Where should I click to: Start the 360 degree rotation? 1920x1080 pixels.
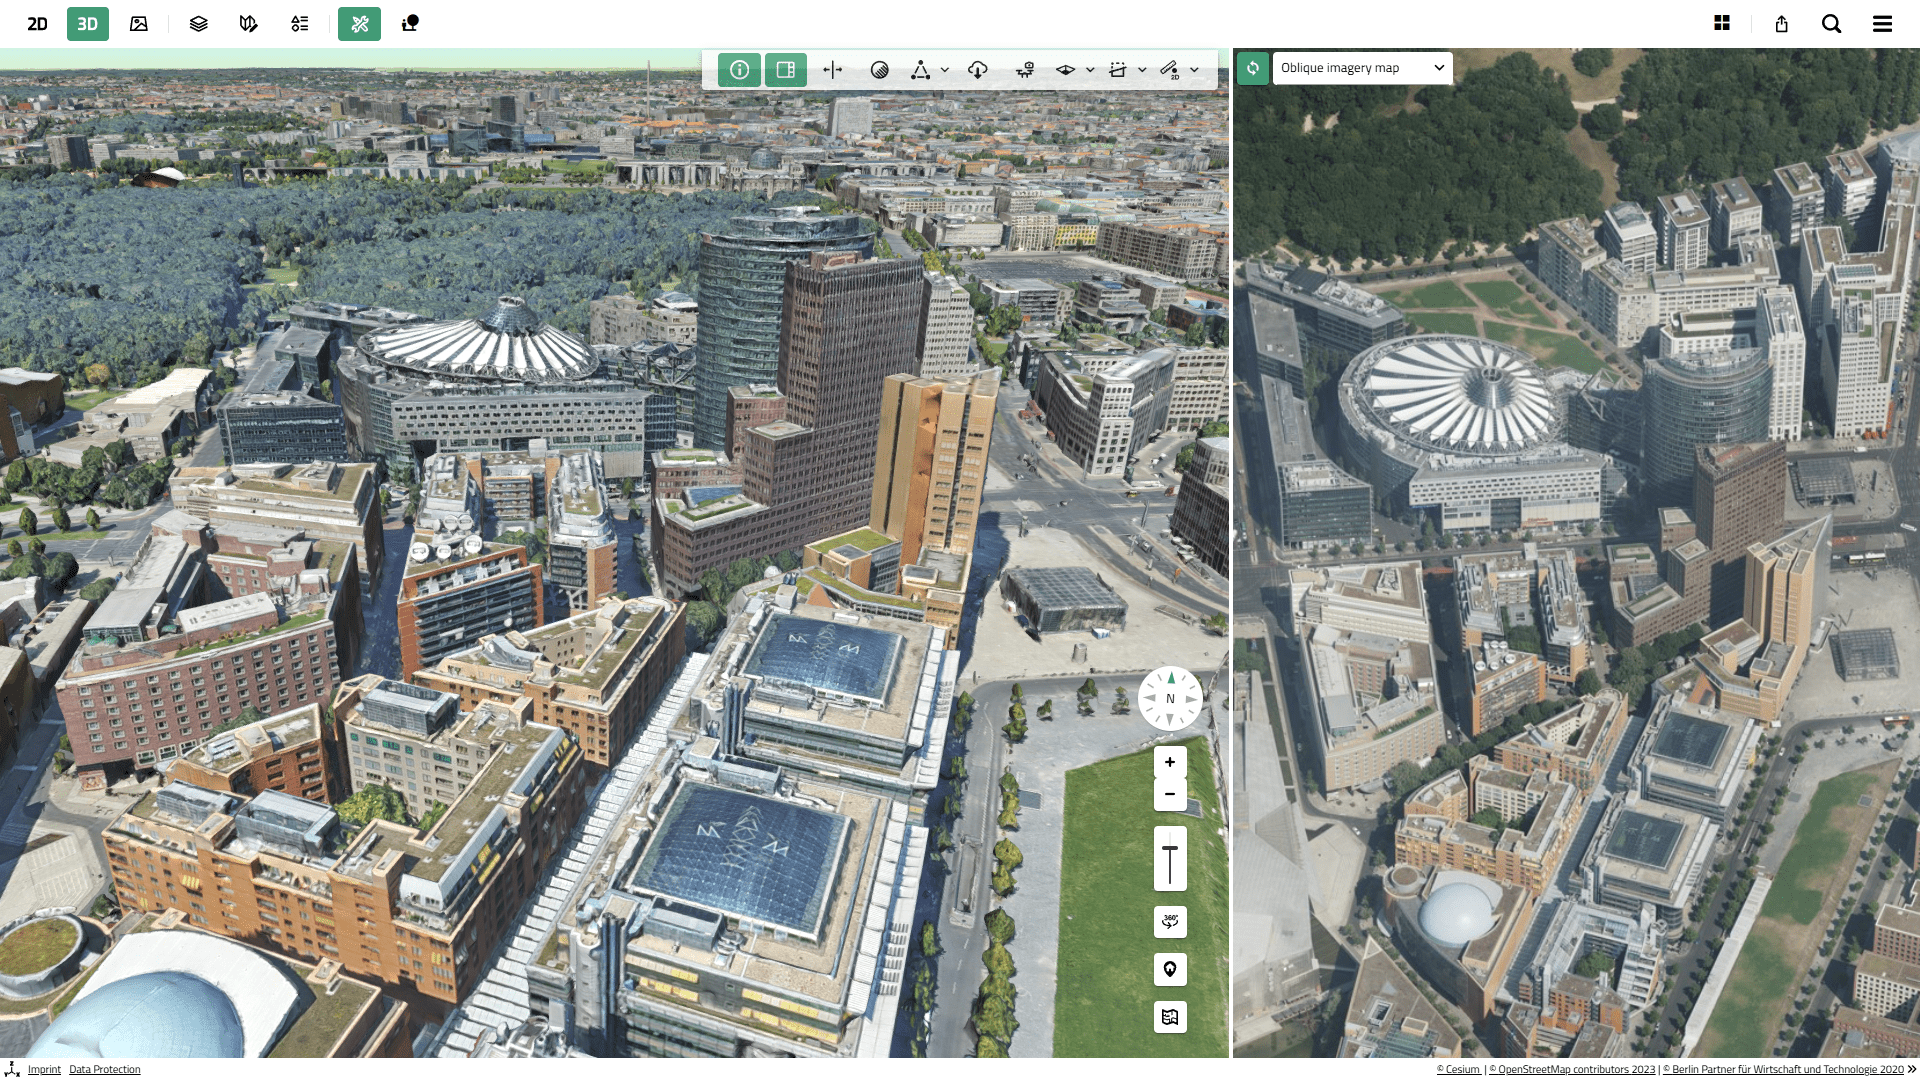click(1170, 921)
